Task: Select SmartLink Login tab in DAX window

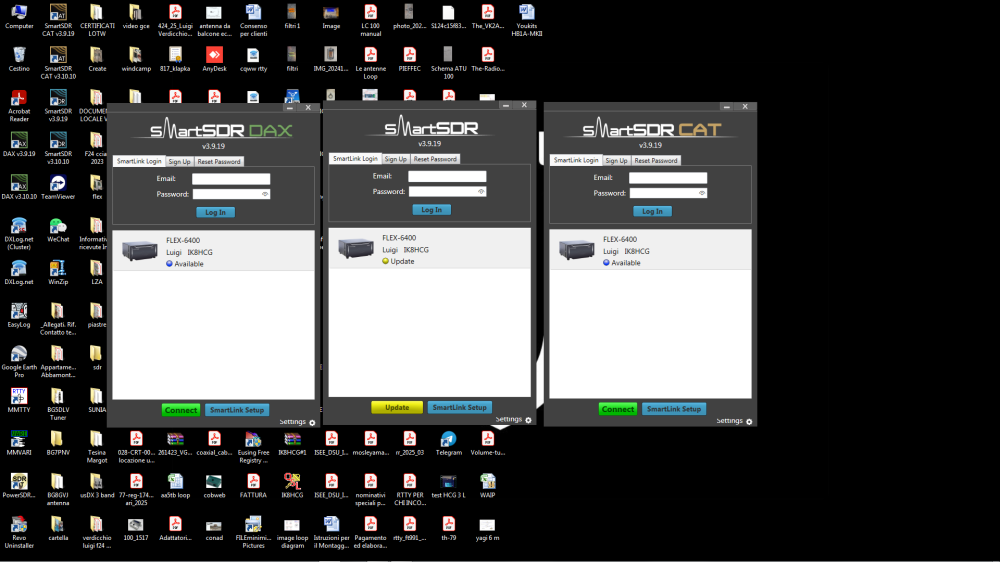Action: coord(139,161)
